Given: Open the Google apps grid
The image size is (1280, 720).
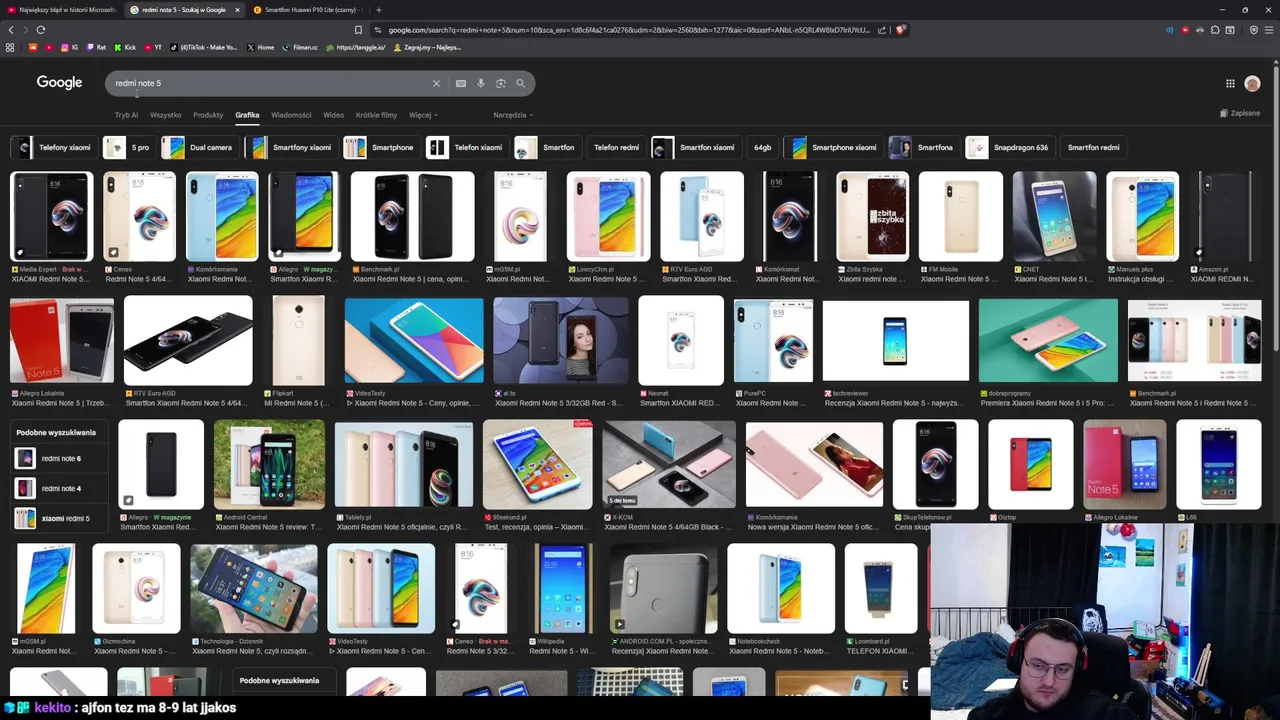Looking at the screenshot, I should (1230, 83).
